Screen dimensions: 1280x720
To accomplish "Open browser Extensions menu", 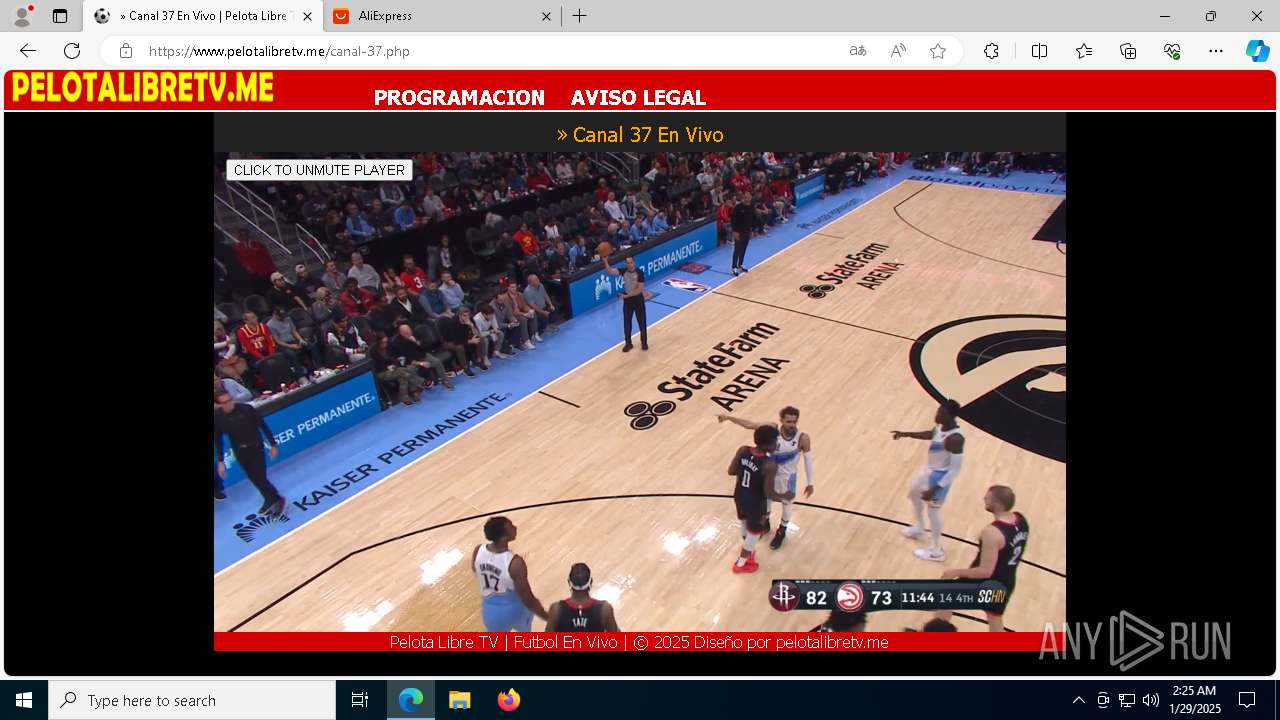I will coord(991,51).
